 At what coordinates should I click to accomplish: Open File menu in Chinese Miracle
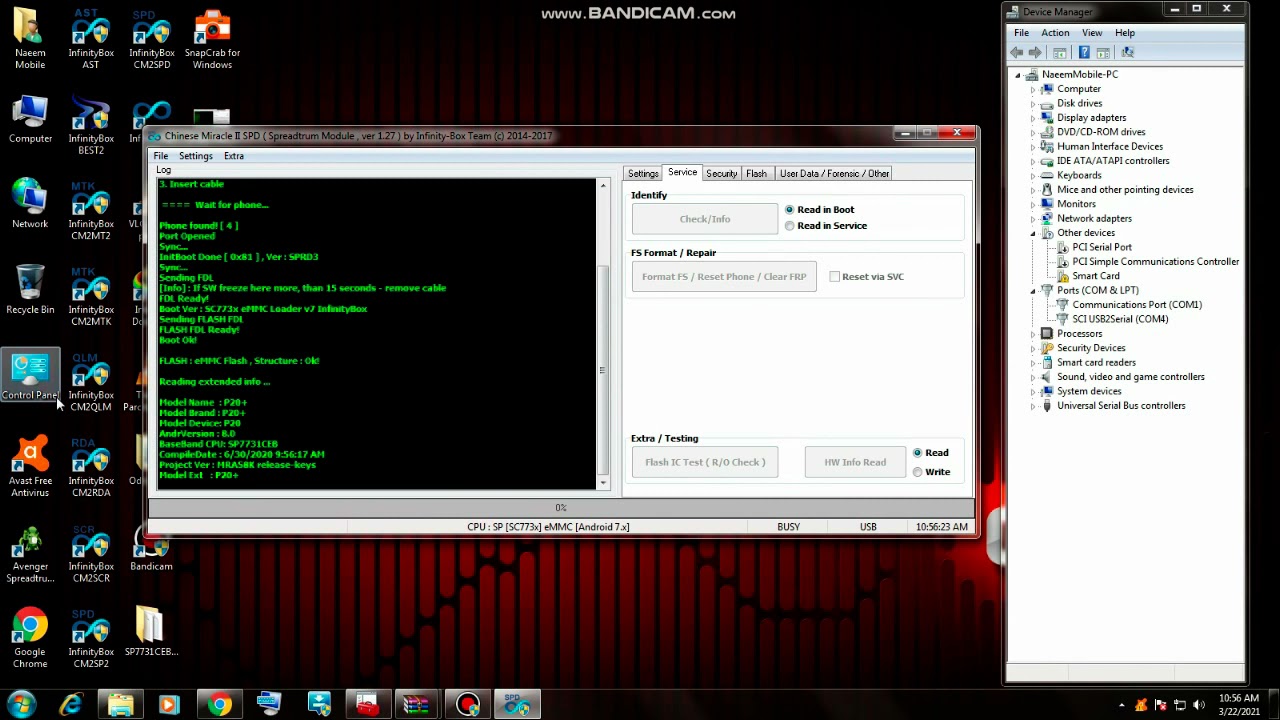(x=160, y=156)
